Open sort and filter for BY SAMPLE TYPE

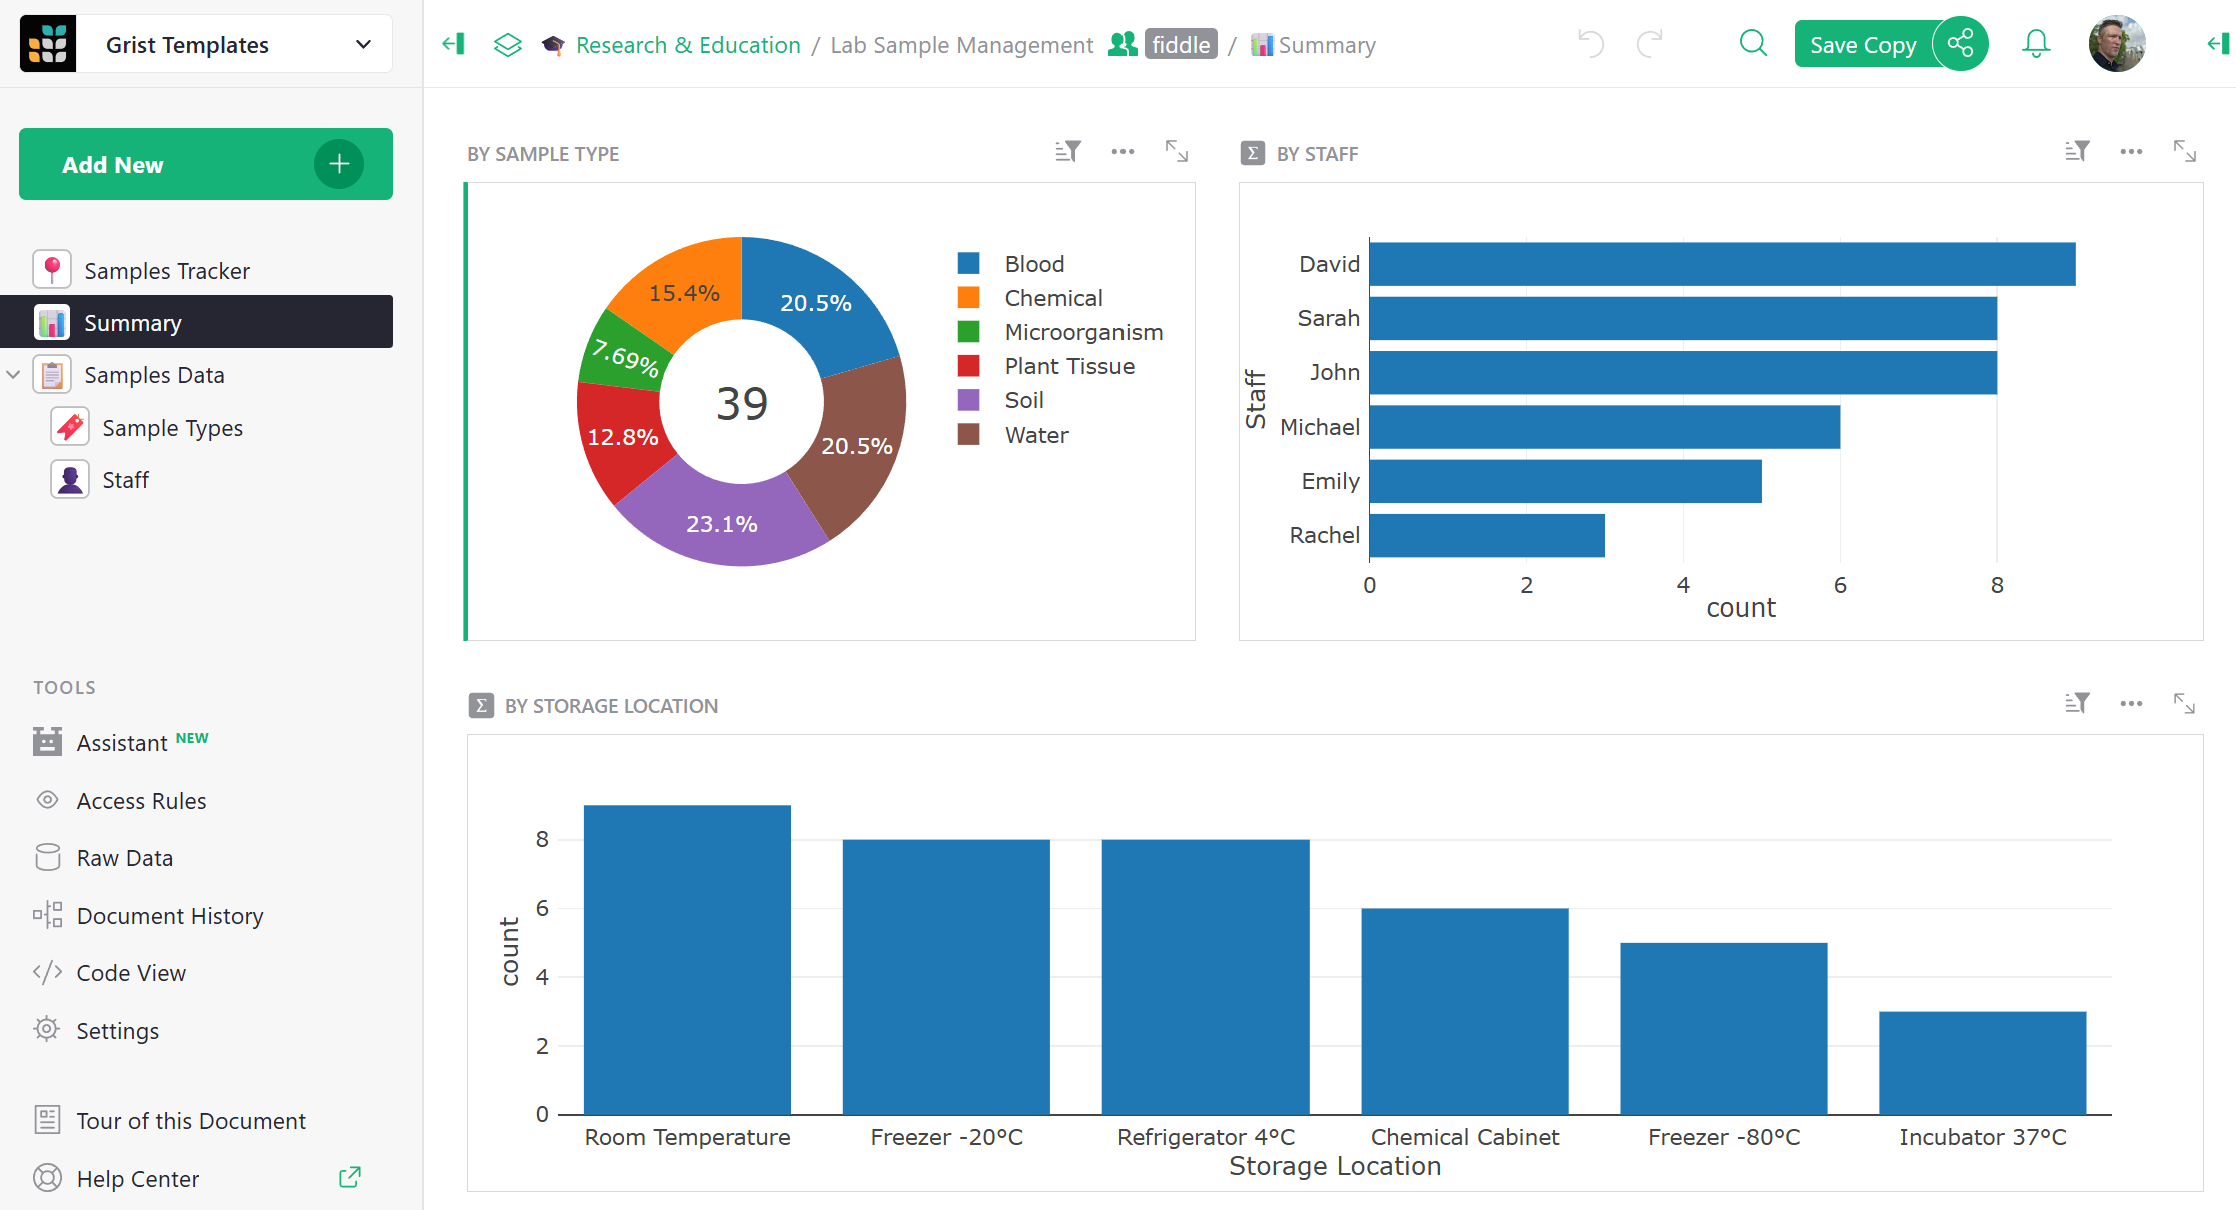pyautogui.click(x=1068, y=152)
